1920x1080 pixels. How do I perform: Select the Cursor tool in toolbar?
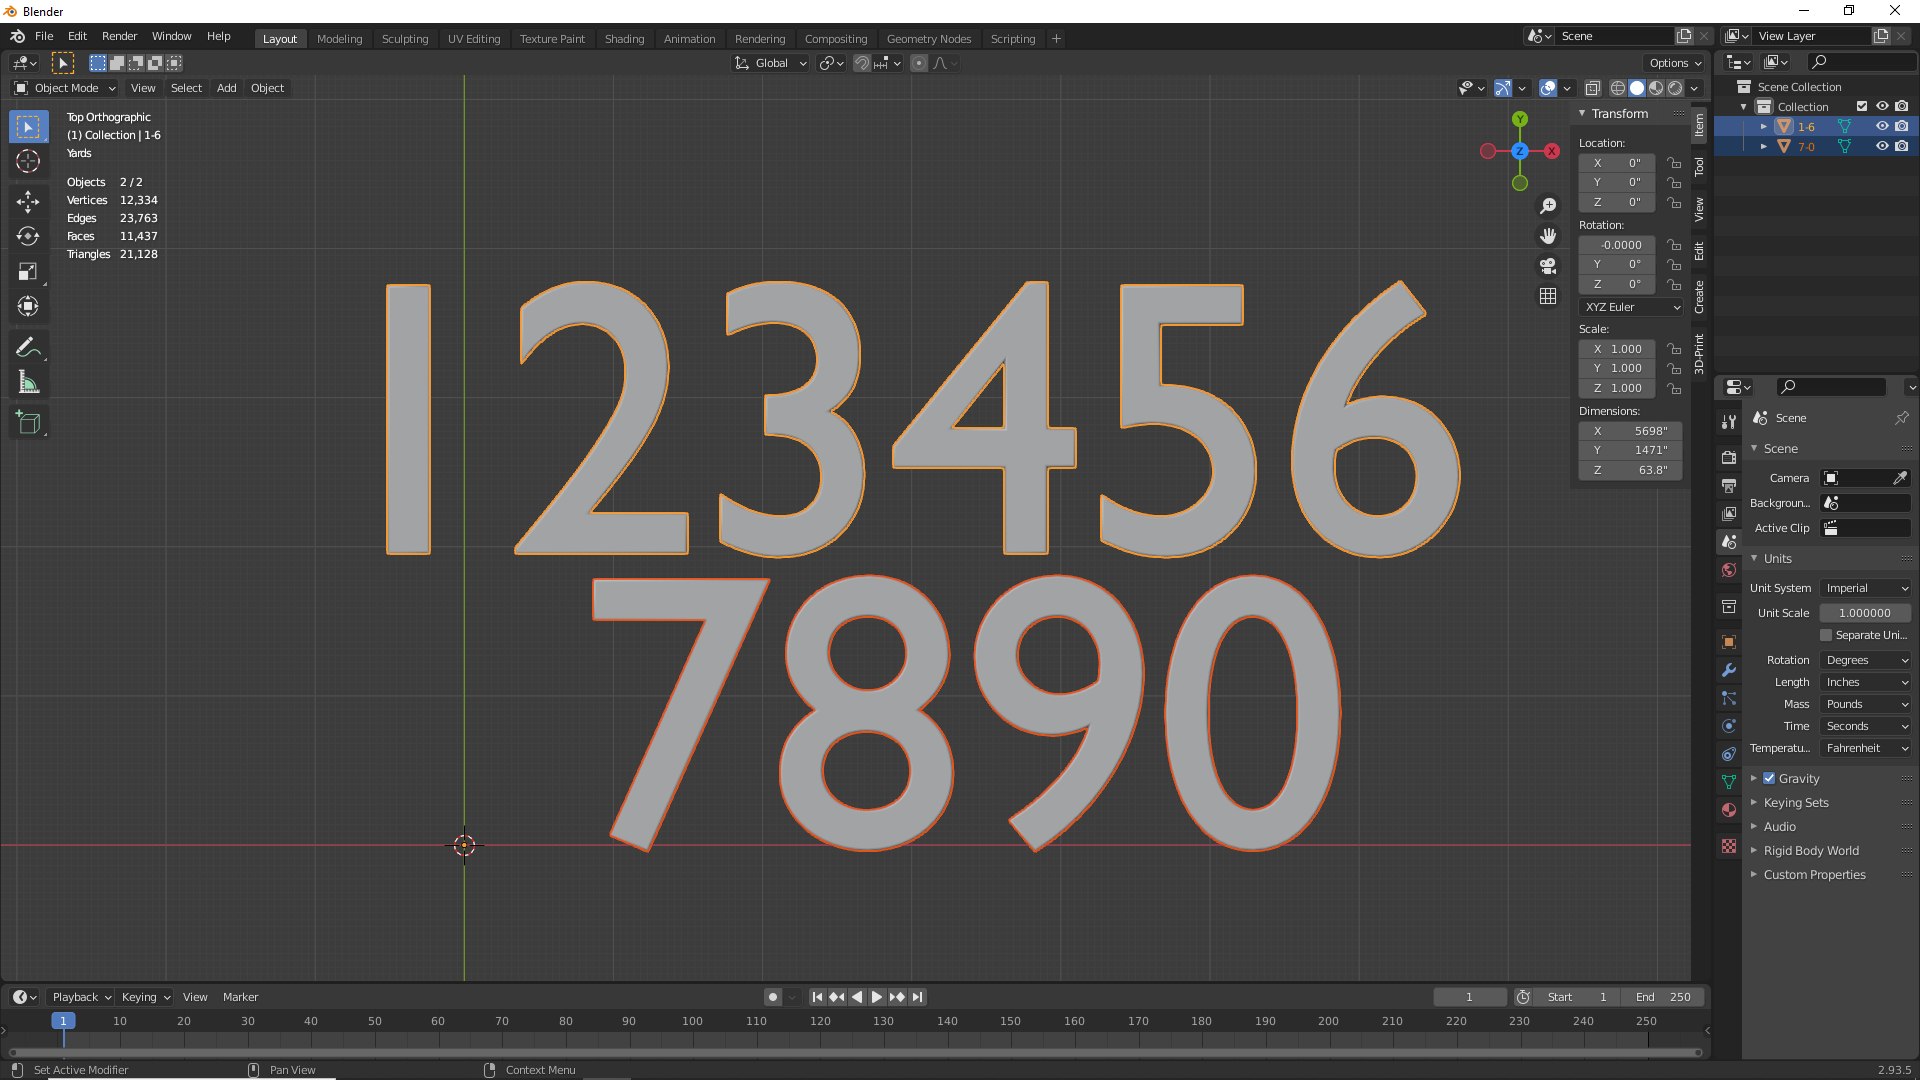coord(28,161)
